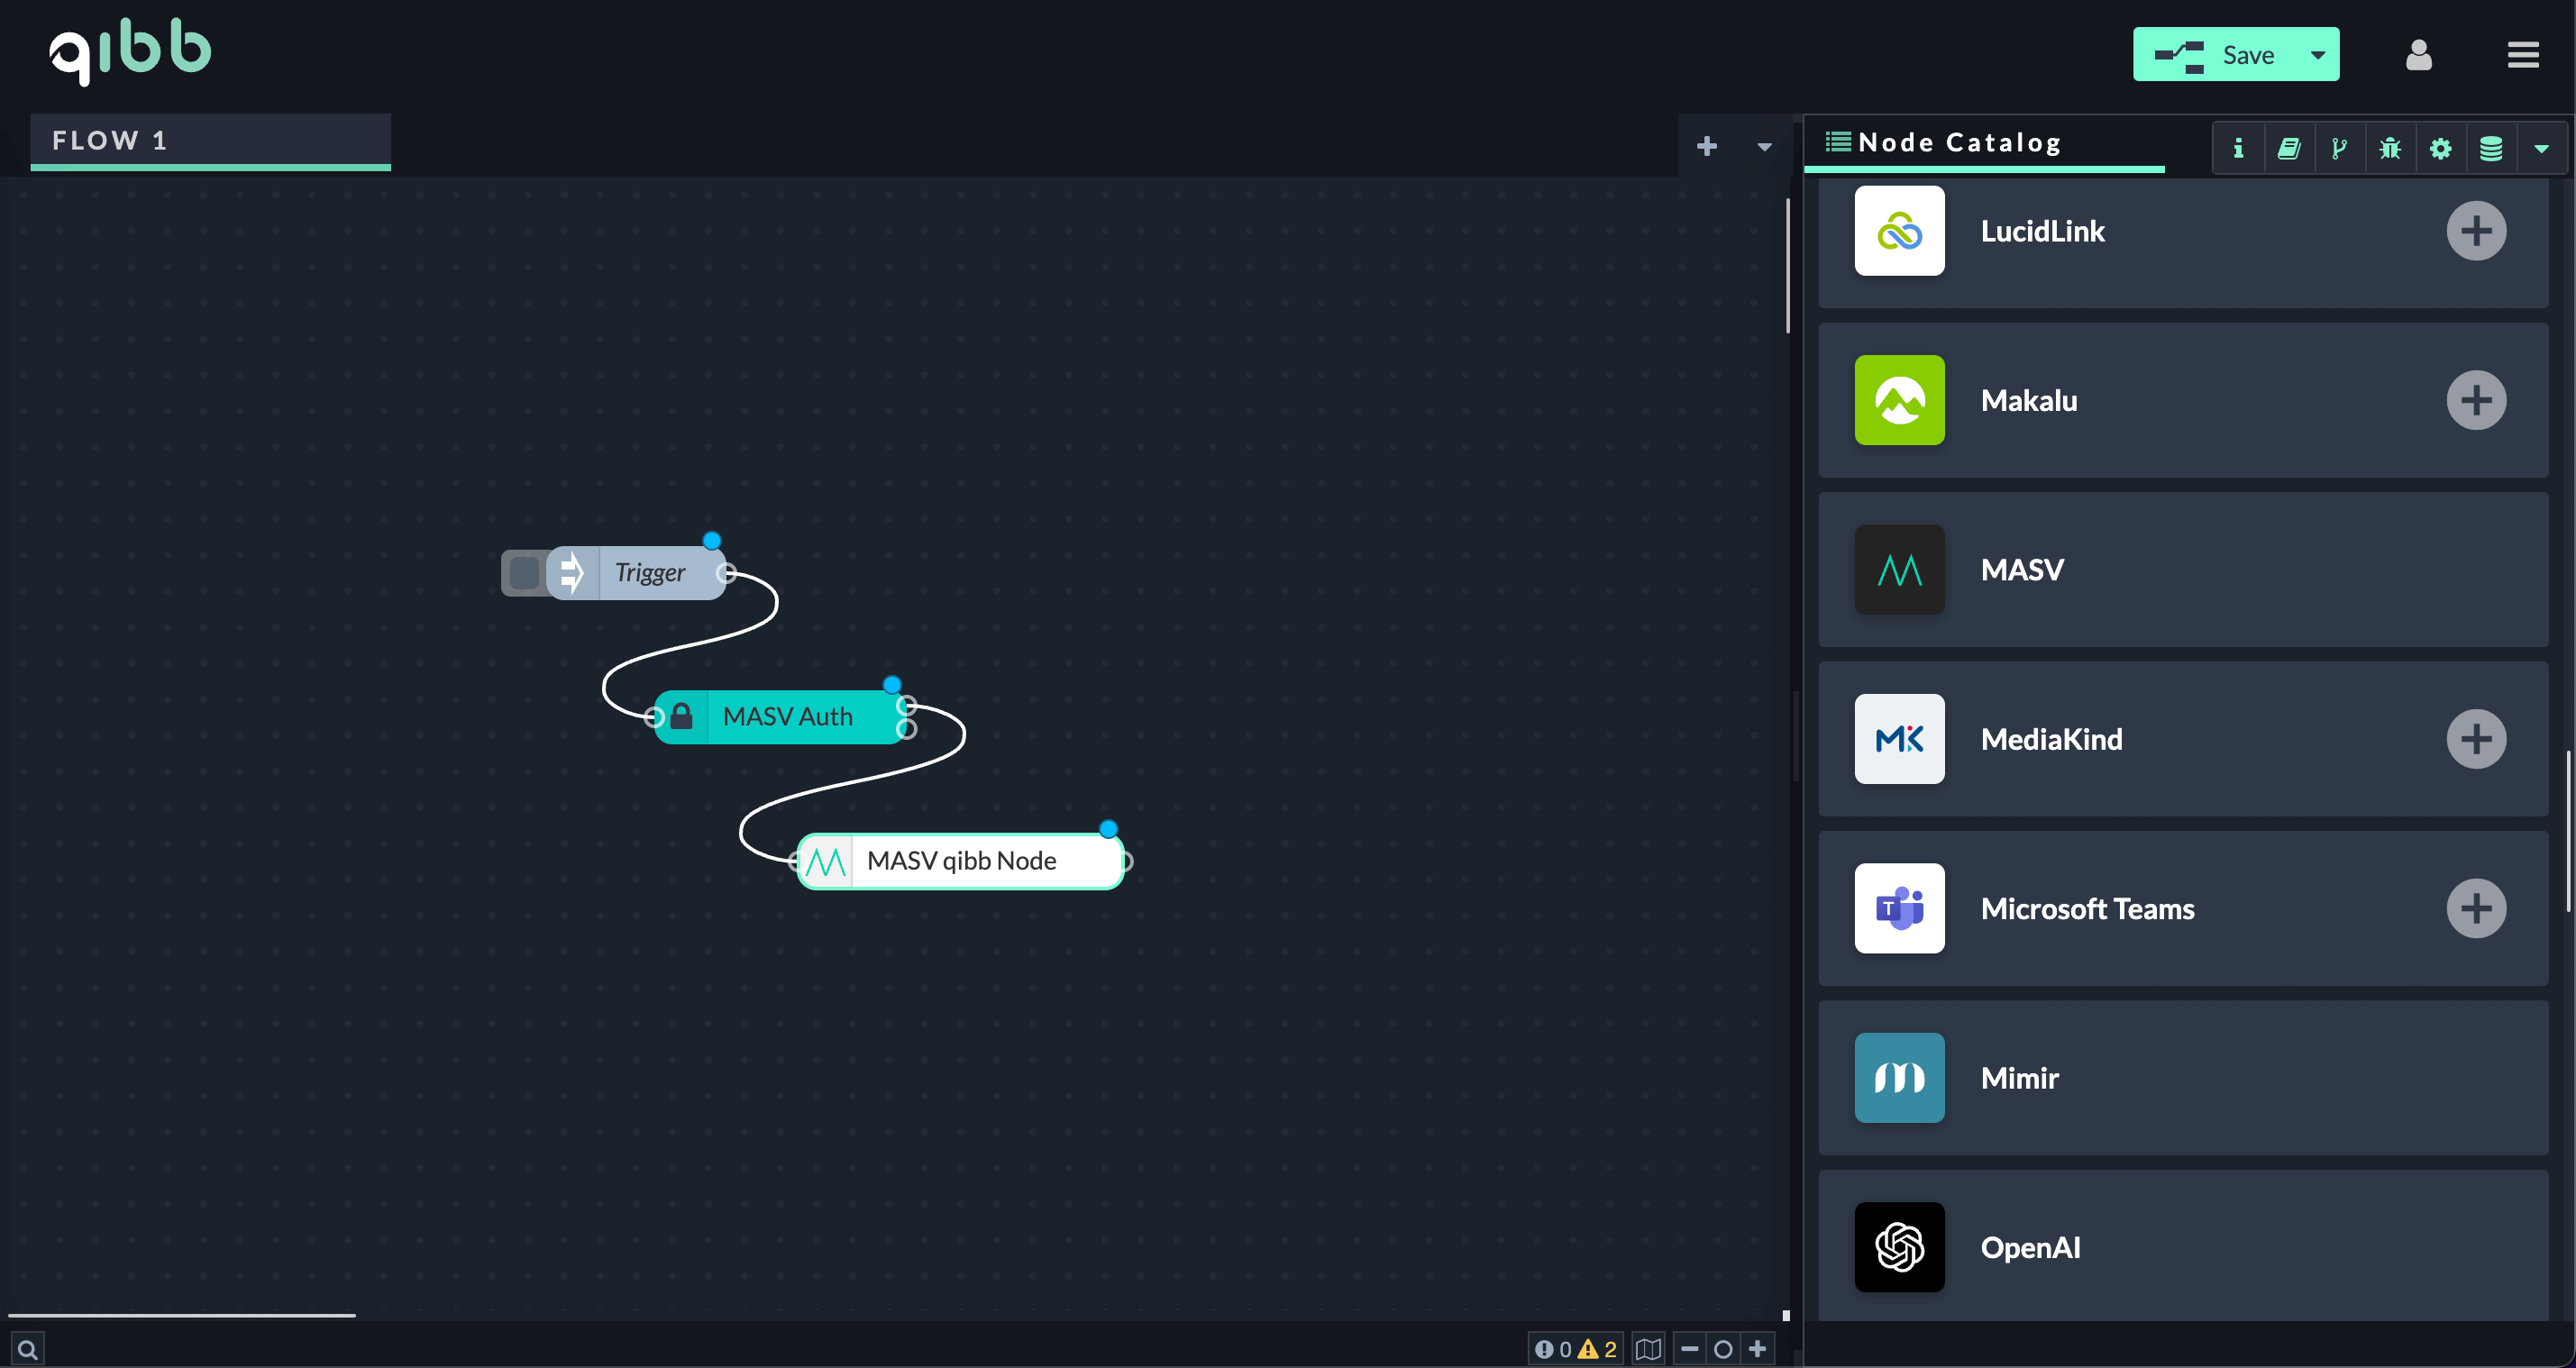This screenshot has height=1368, width=2576.
Task: Open the minimap view
Action: pos(1649,1348)
